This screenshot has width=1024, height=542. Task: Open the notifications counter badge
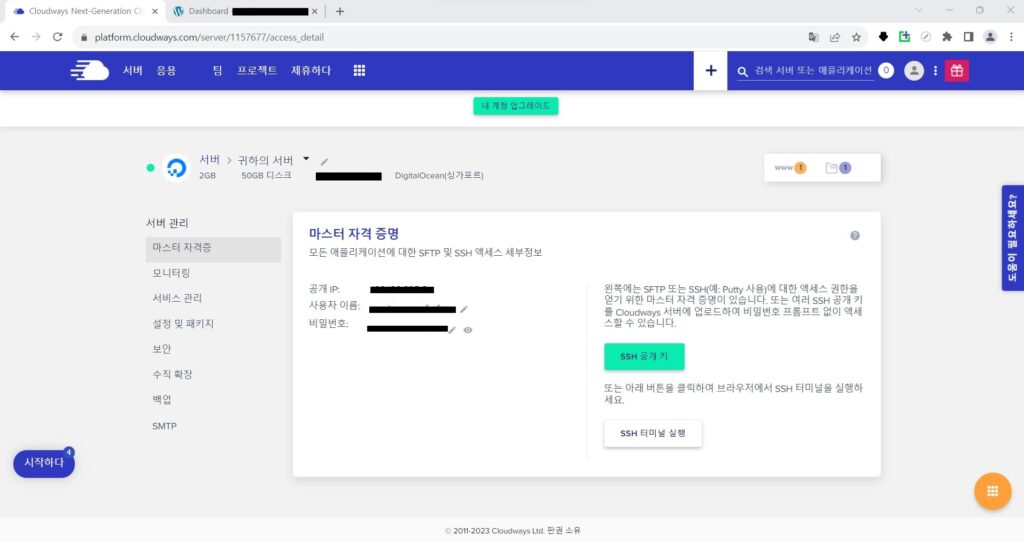(x=886, y=71)
